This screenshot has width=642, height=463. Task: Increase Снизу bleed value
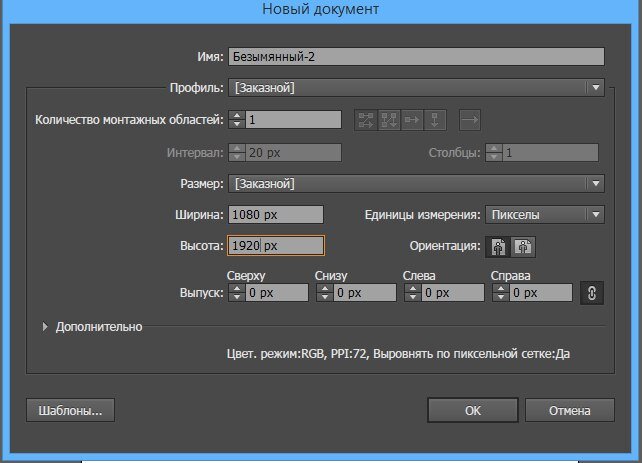325,289
